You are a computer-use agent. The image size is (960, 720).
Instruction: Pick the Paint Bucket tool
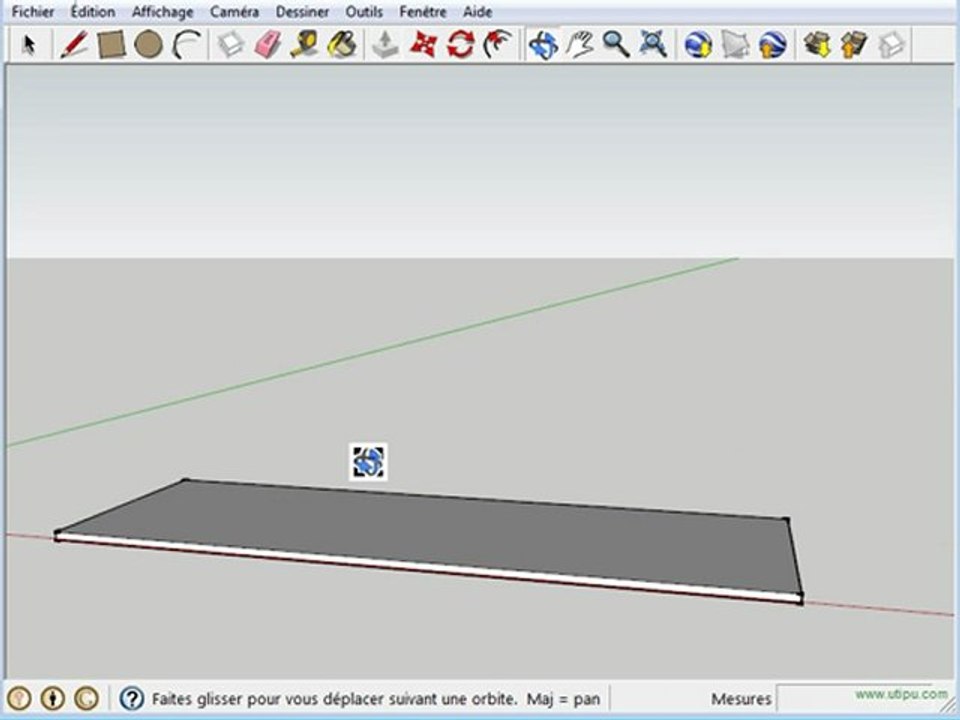pyautogui.click(x=342, y=45)
